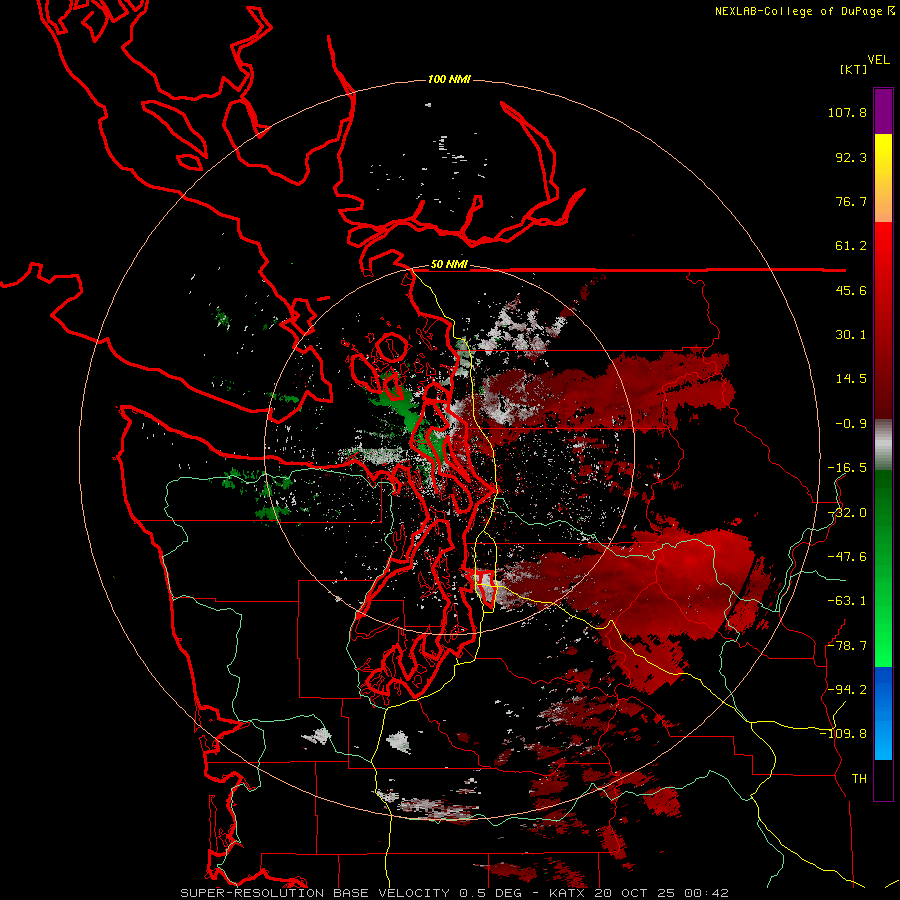Screen dimensions: 900x900
Task: Click the -63.1 legend value
Action: (847, 601)
